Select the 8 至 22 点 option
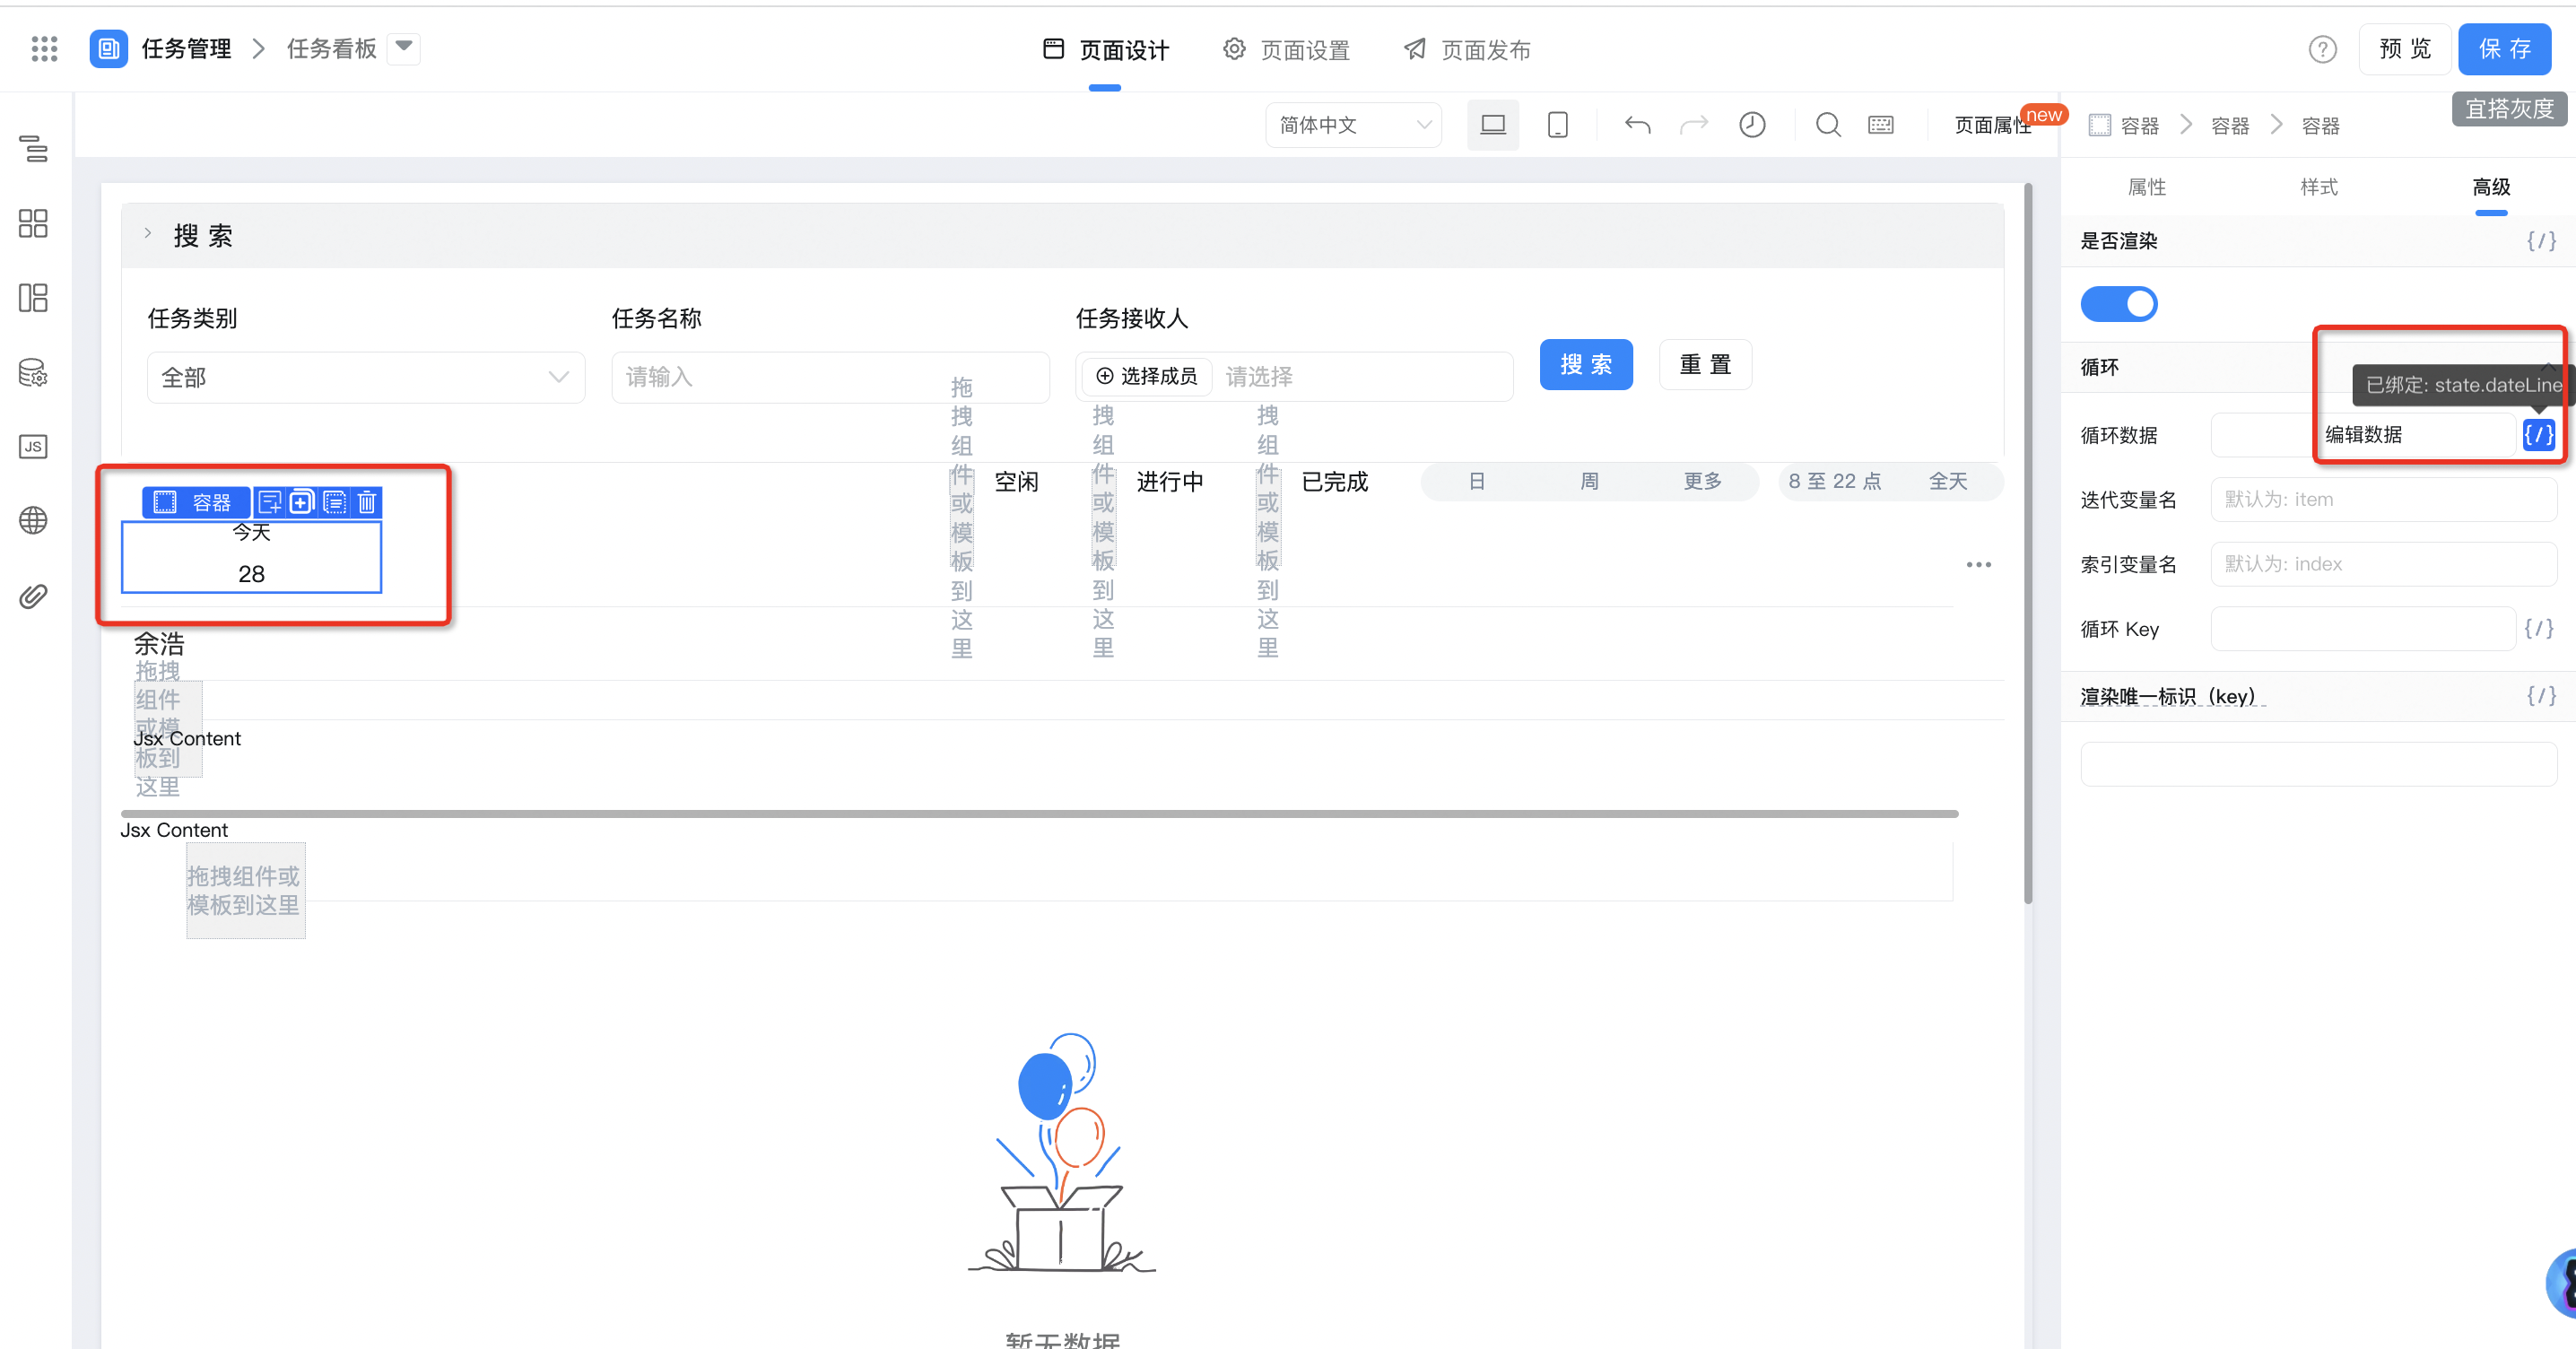Image resolution: width=2576 pixels, height=1349 pixels. point(1835,481)
